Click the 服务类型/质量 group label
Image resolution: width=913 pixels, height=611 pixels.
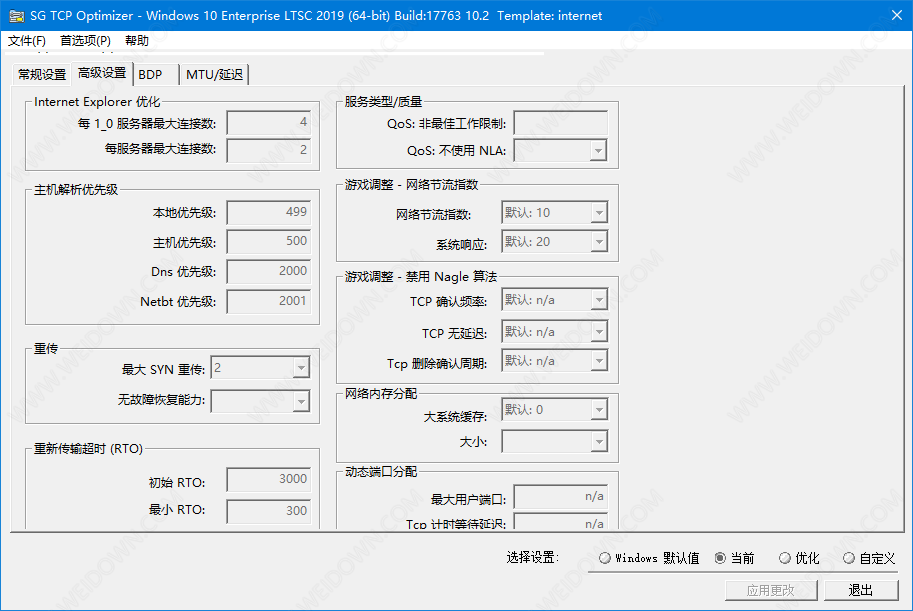pos(383,102)
